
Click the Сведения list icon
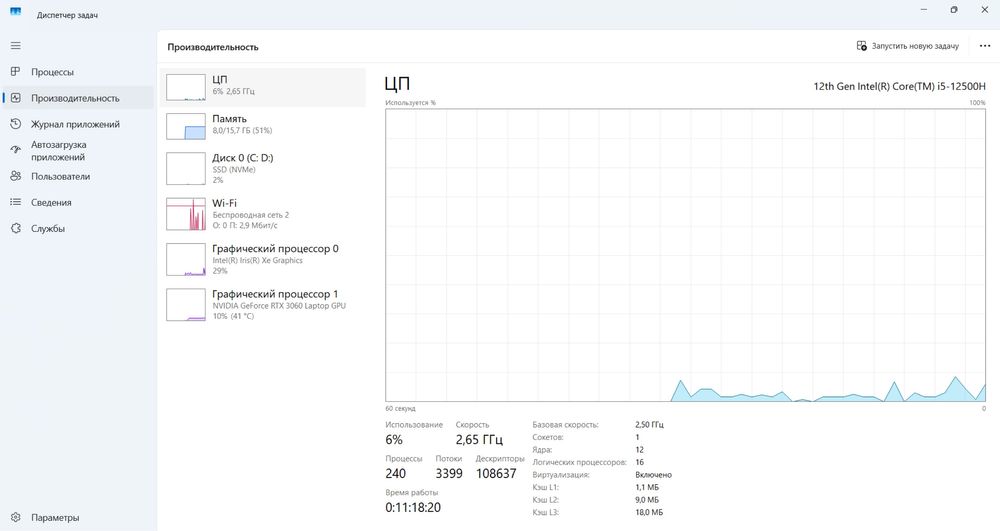click(x=15, y=202)
